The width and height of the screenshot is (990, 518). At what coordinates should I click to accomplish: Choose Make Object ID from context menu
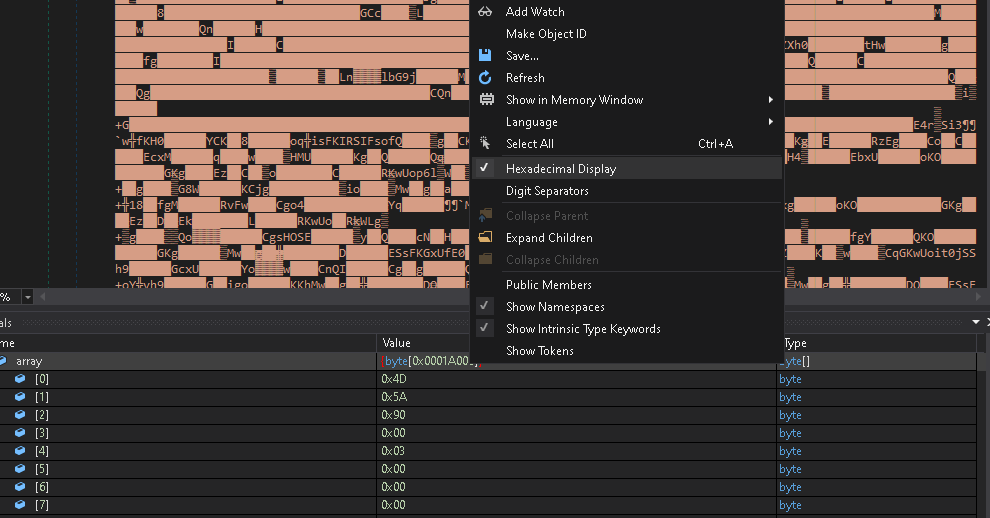pyautogui.click(x=546, y=34)
